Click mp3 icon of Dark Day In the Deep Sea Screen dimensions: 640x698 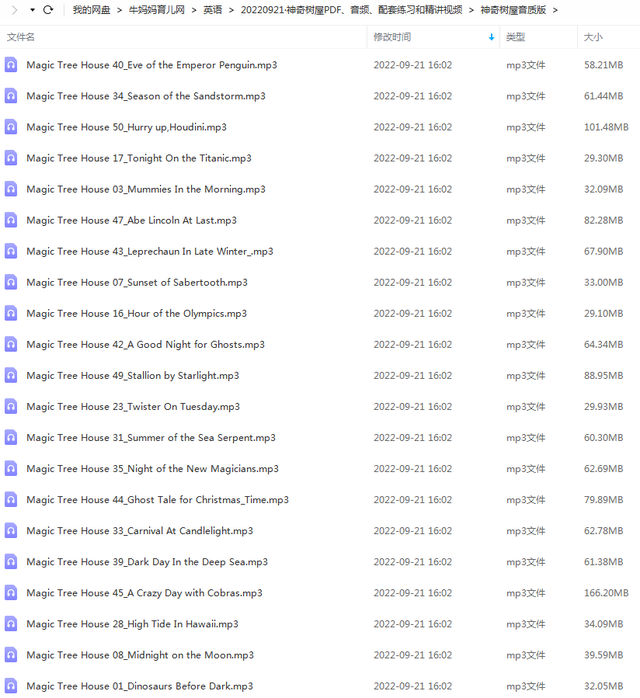coord(11,561)
